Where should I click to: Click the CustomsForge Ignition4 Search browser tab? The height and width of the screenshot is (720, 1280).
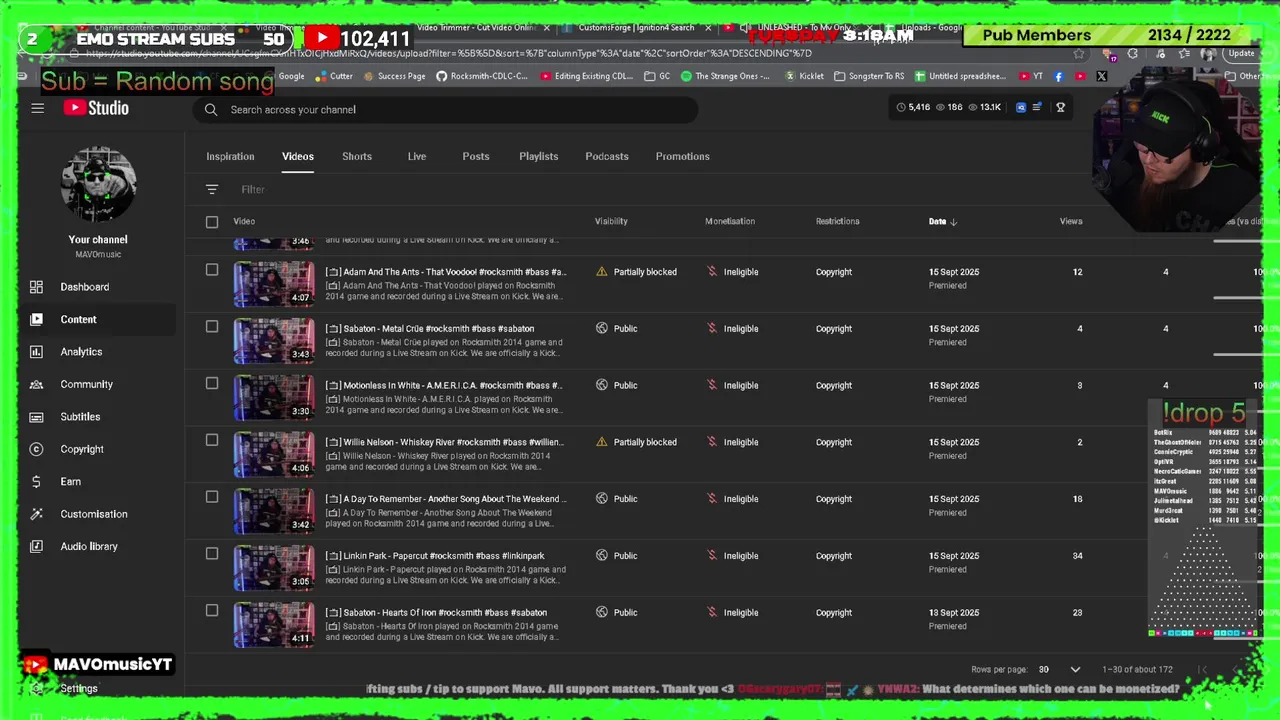(637, 28)
